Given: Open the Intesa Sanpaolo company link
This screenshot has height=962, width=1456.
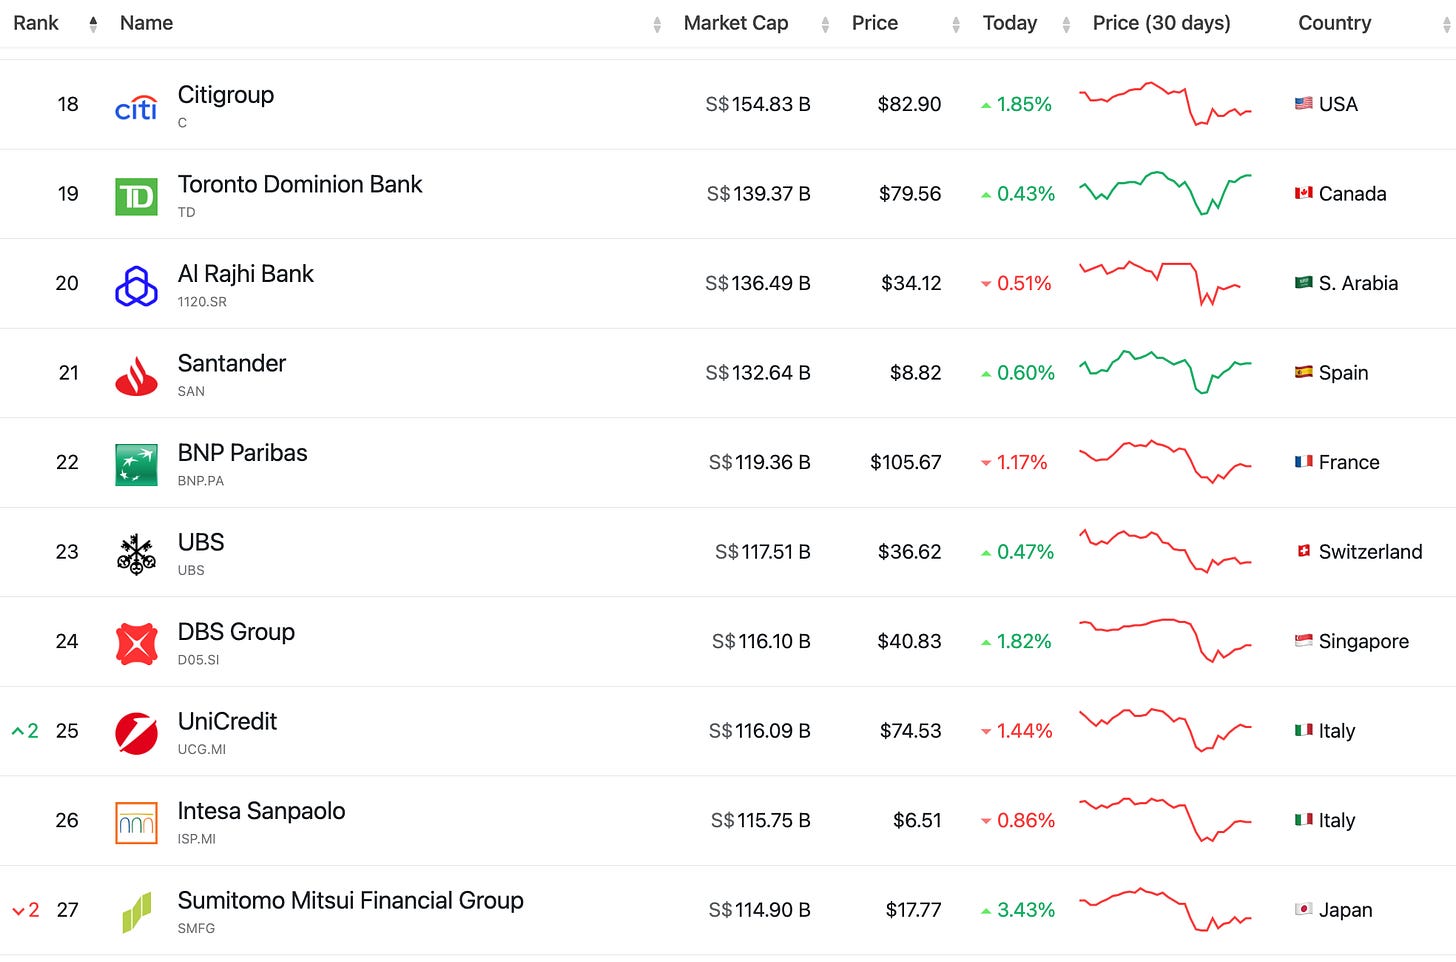Looking at the screenshot, I should (262, 811).
